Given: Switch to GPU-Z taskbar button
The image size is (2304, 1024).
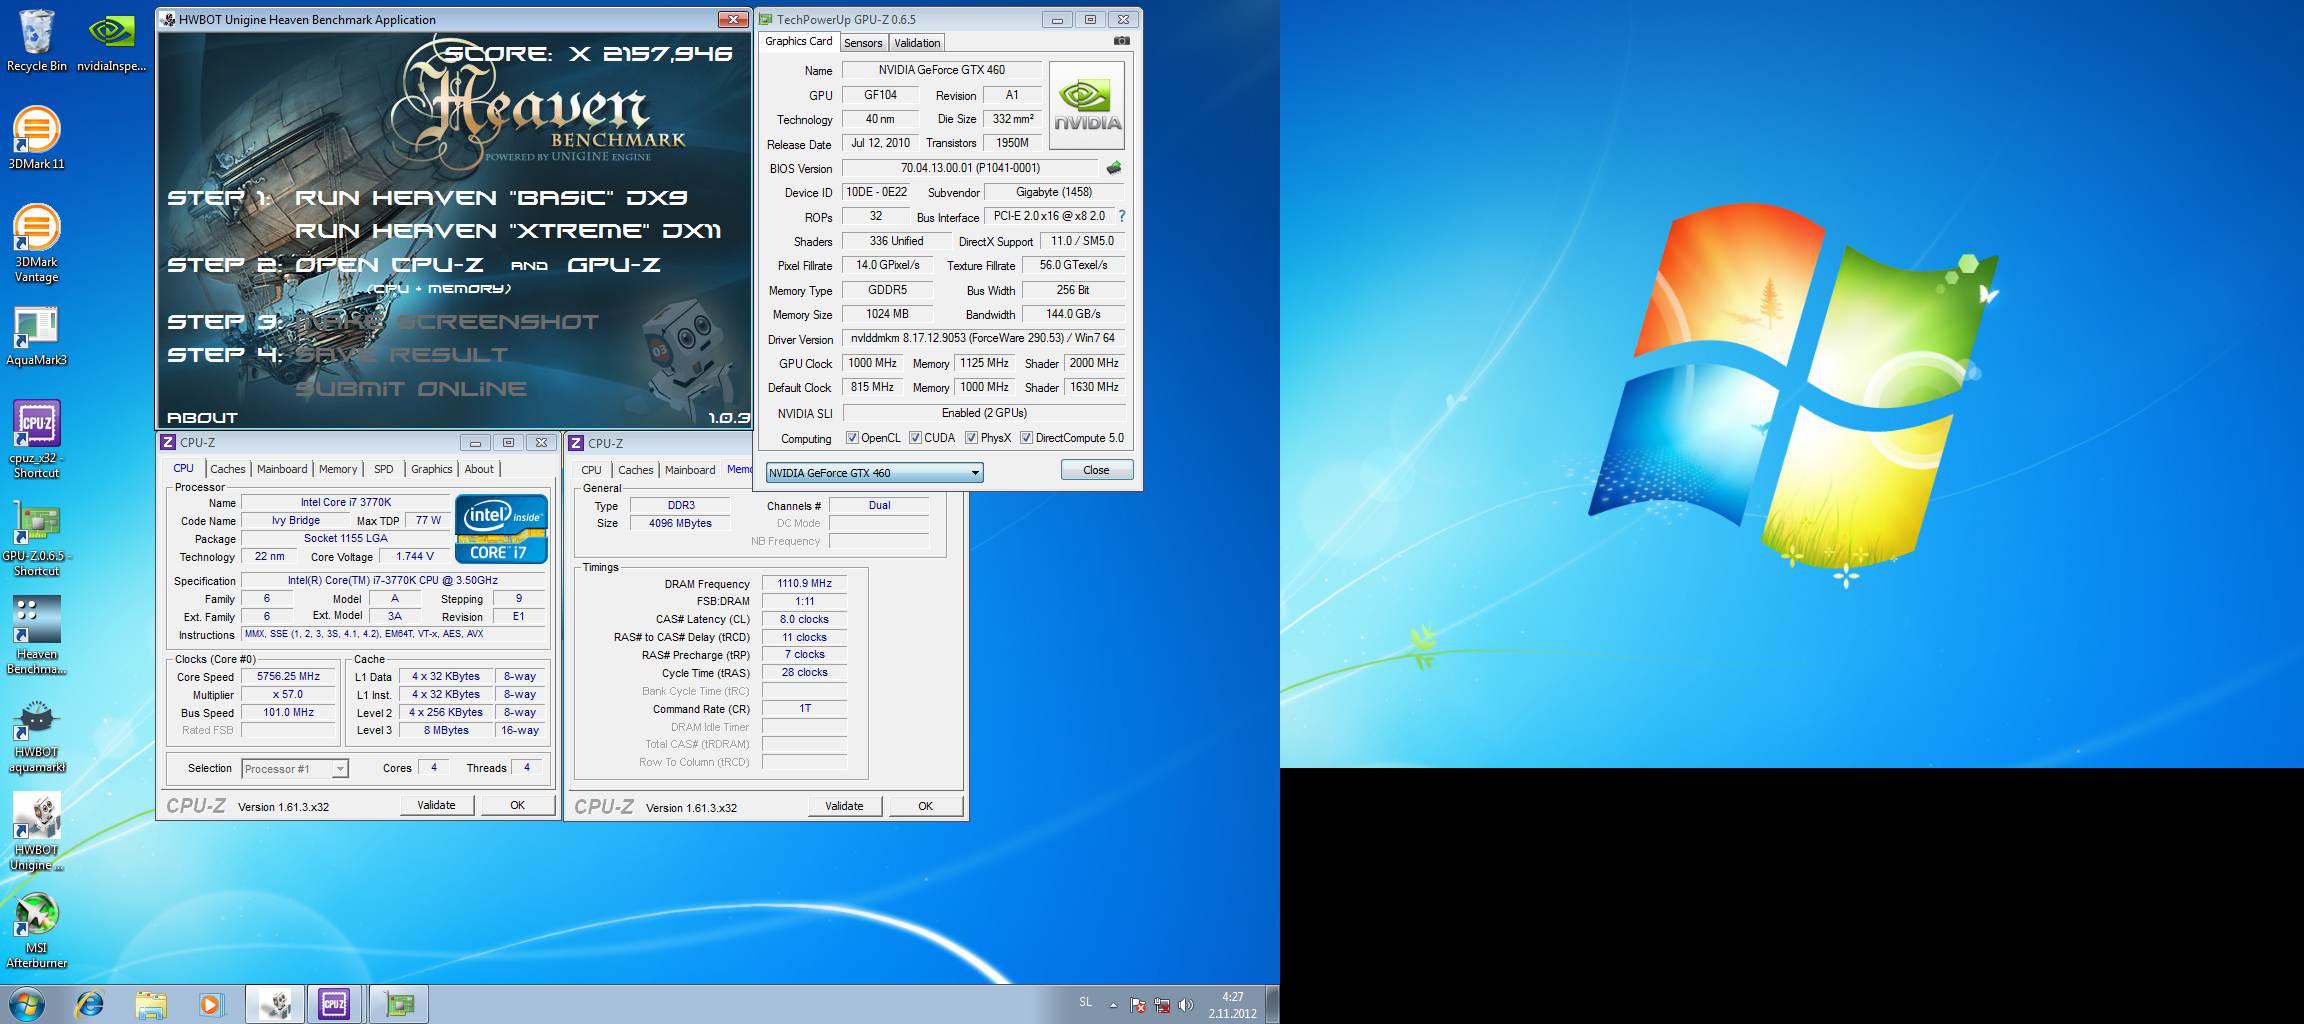Looking at the screenshot, I should tap(399, 1004).
